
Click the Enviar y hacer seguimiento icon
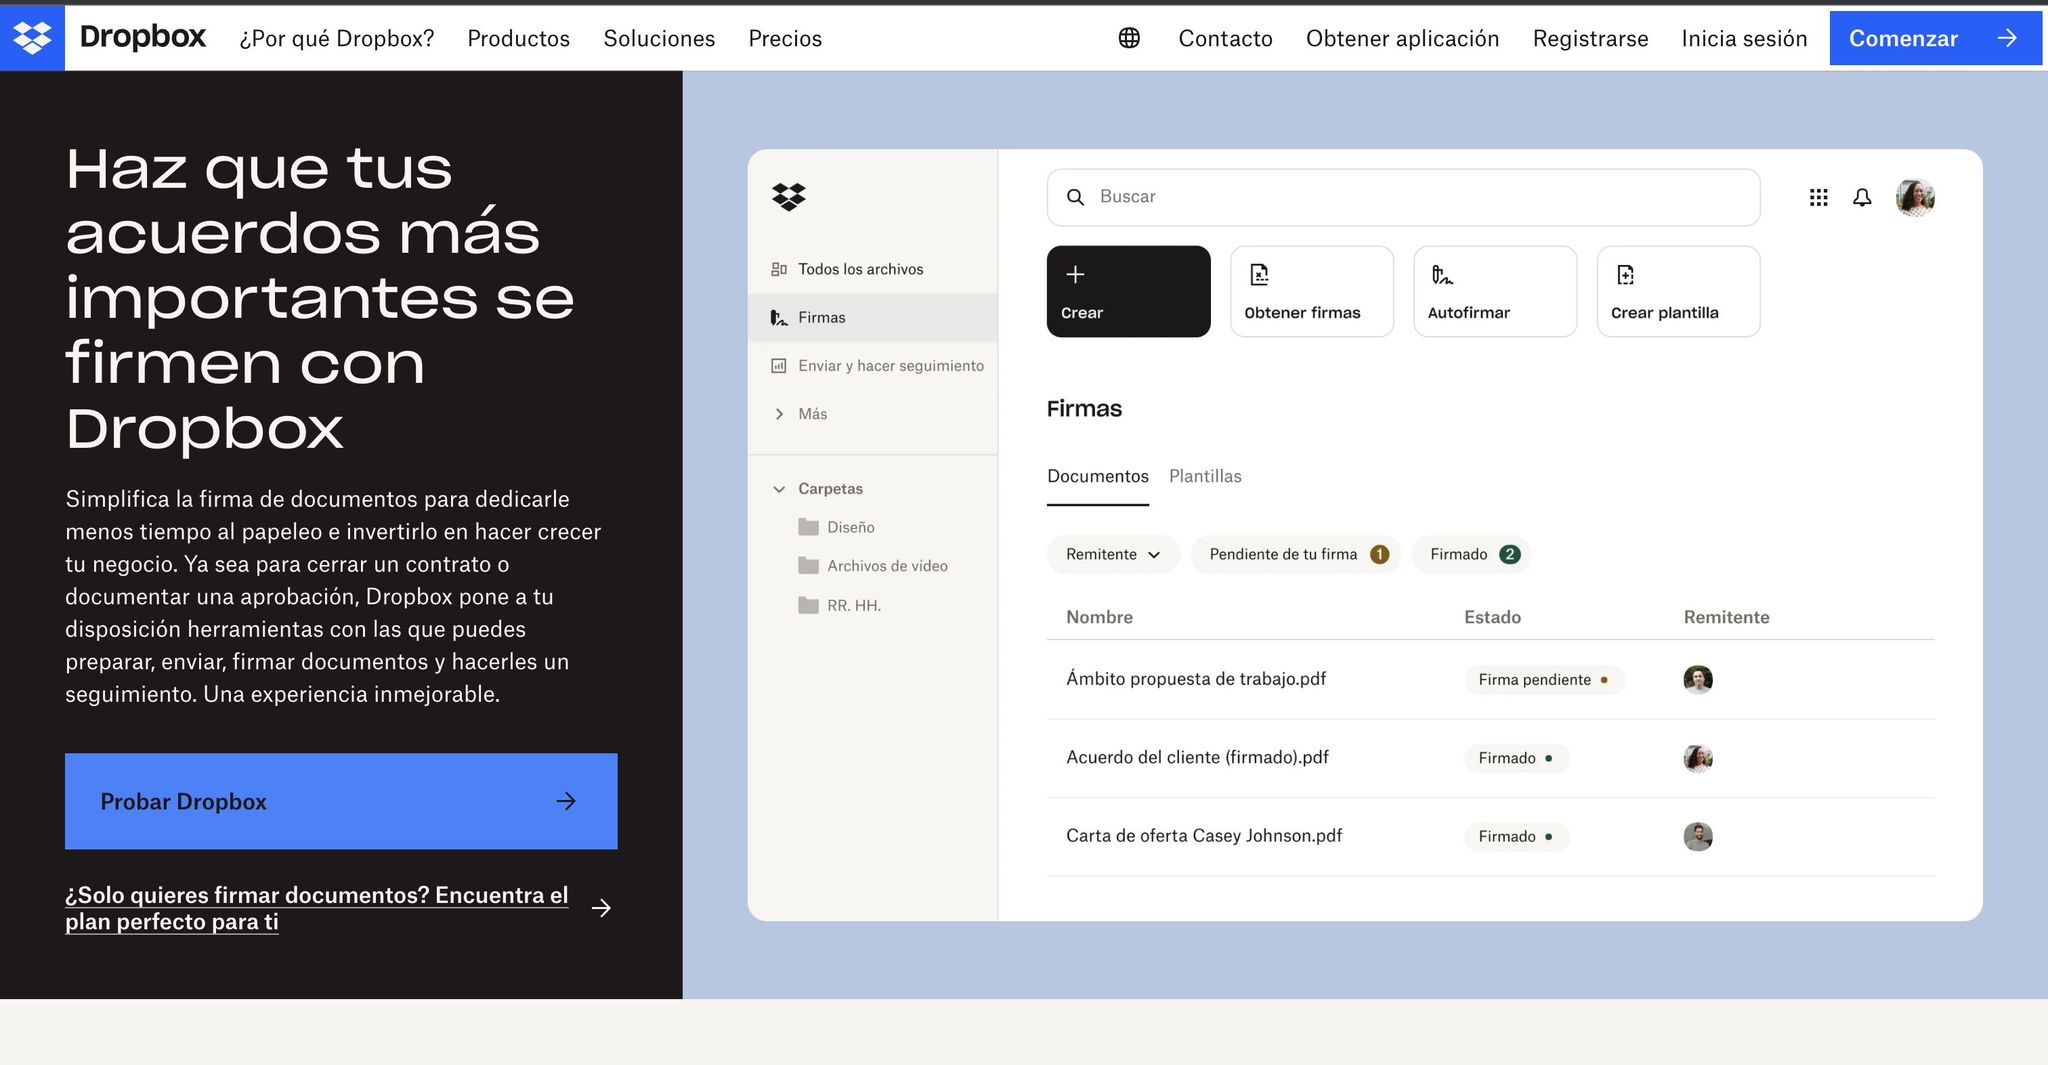point(779,366)
